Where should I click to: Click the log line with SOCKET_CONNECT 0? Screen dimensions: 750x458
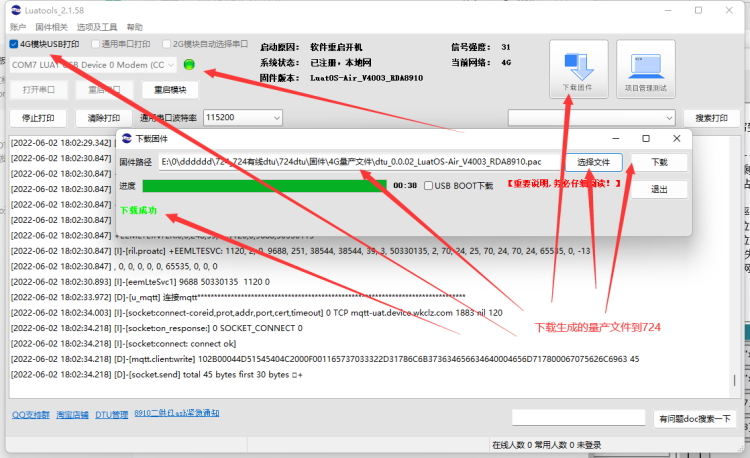(x=157, y=328)
